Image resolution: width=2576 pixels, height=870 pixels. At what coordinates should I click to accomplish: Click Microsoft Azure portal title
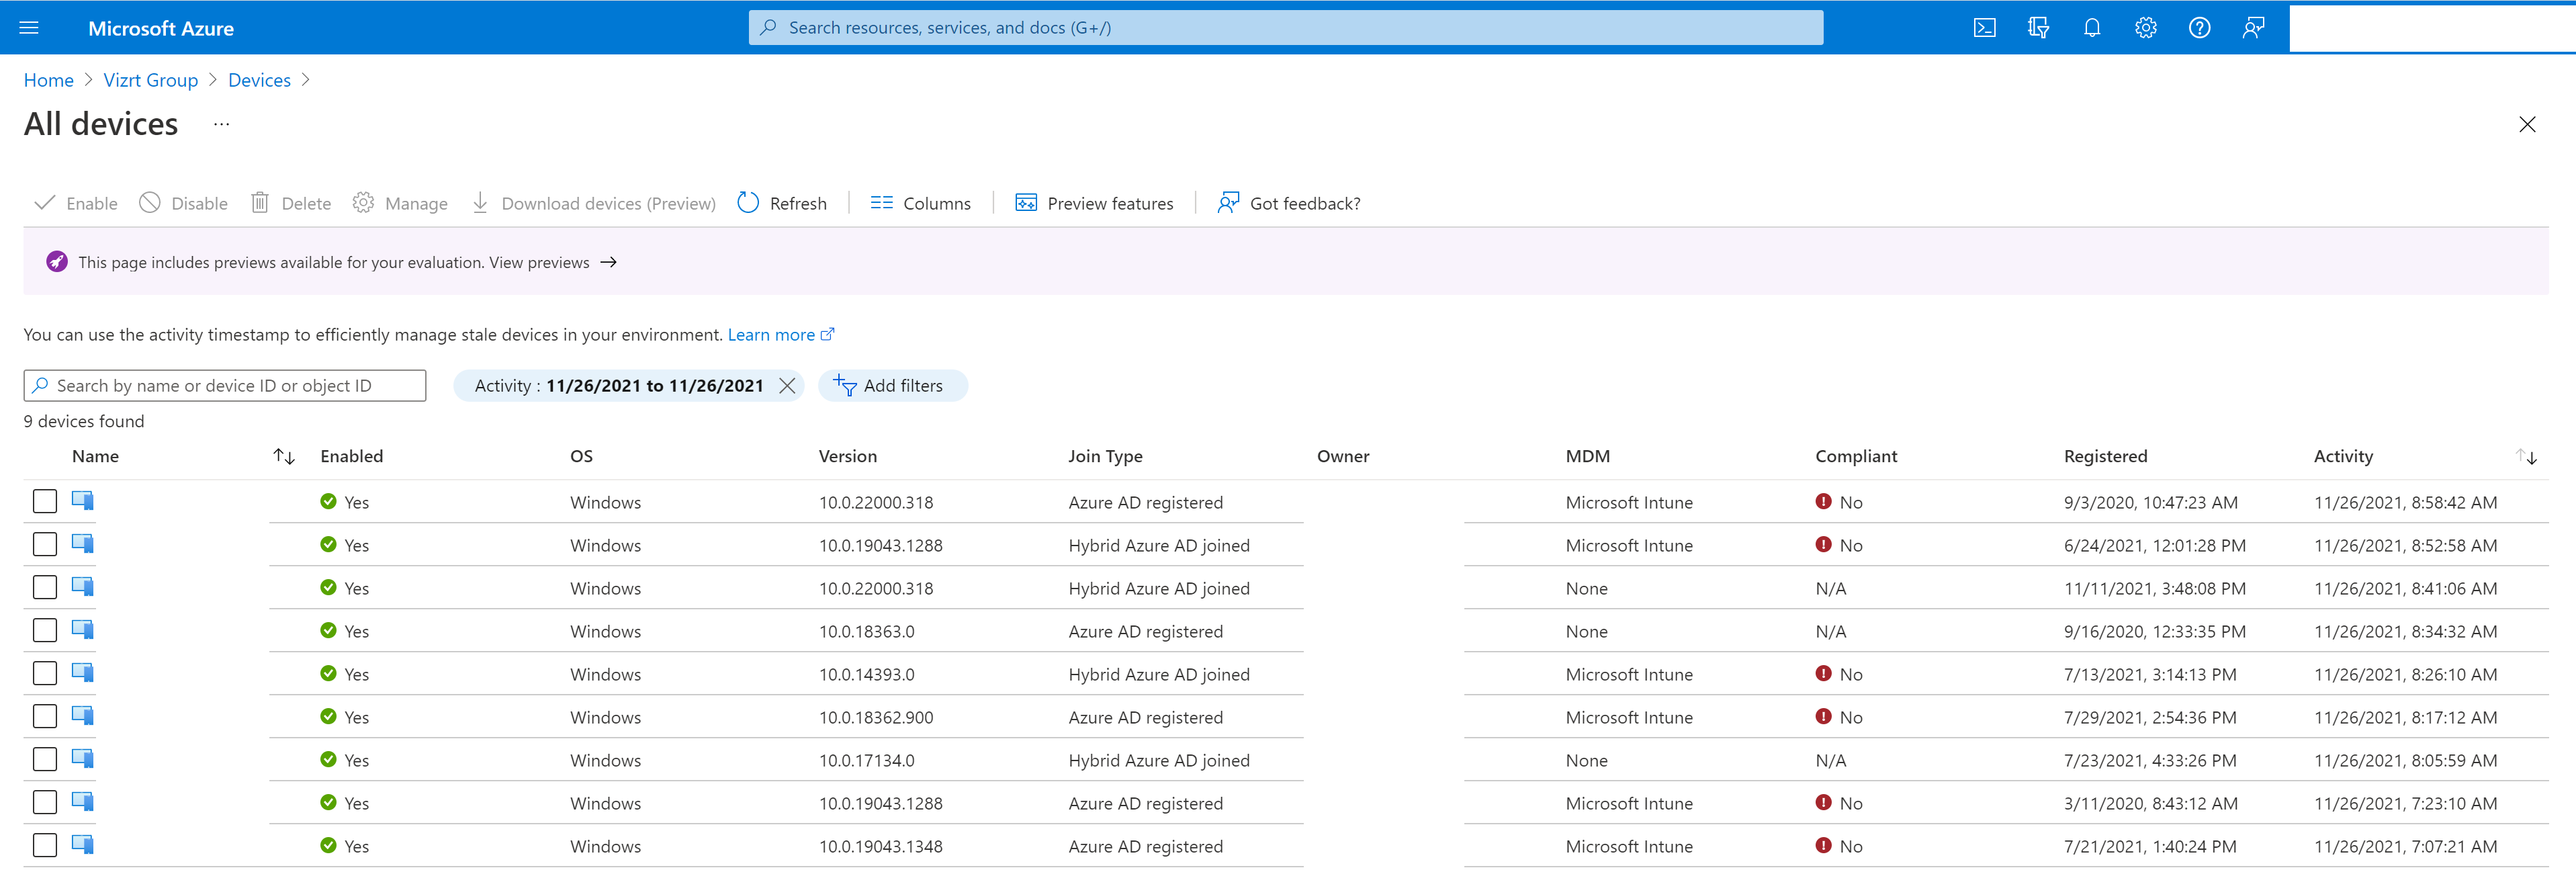pyautogui.click(x=161, y=29)
